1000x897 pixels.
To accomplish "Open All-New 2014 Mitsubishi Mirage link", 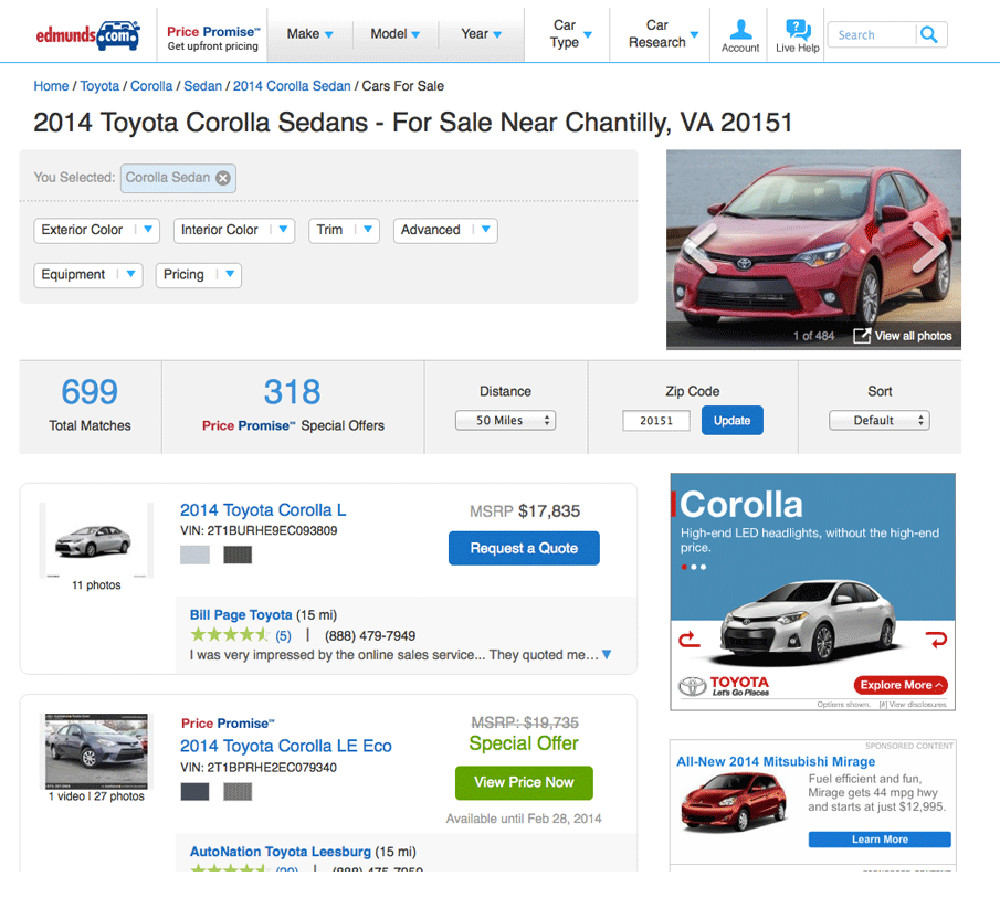I will click(776, 762).
